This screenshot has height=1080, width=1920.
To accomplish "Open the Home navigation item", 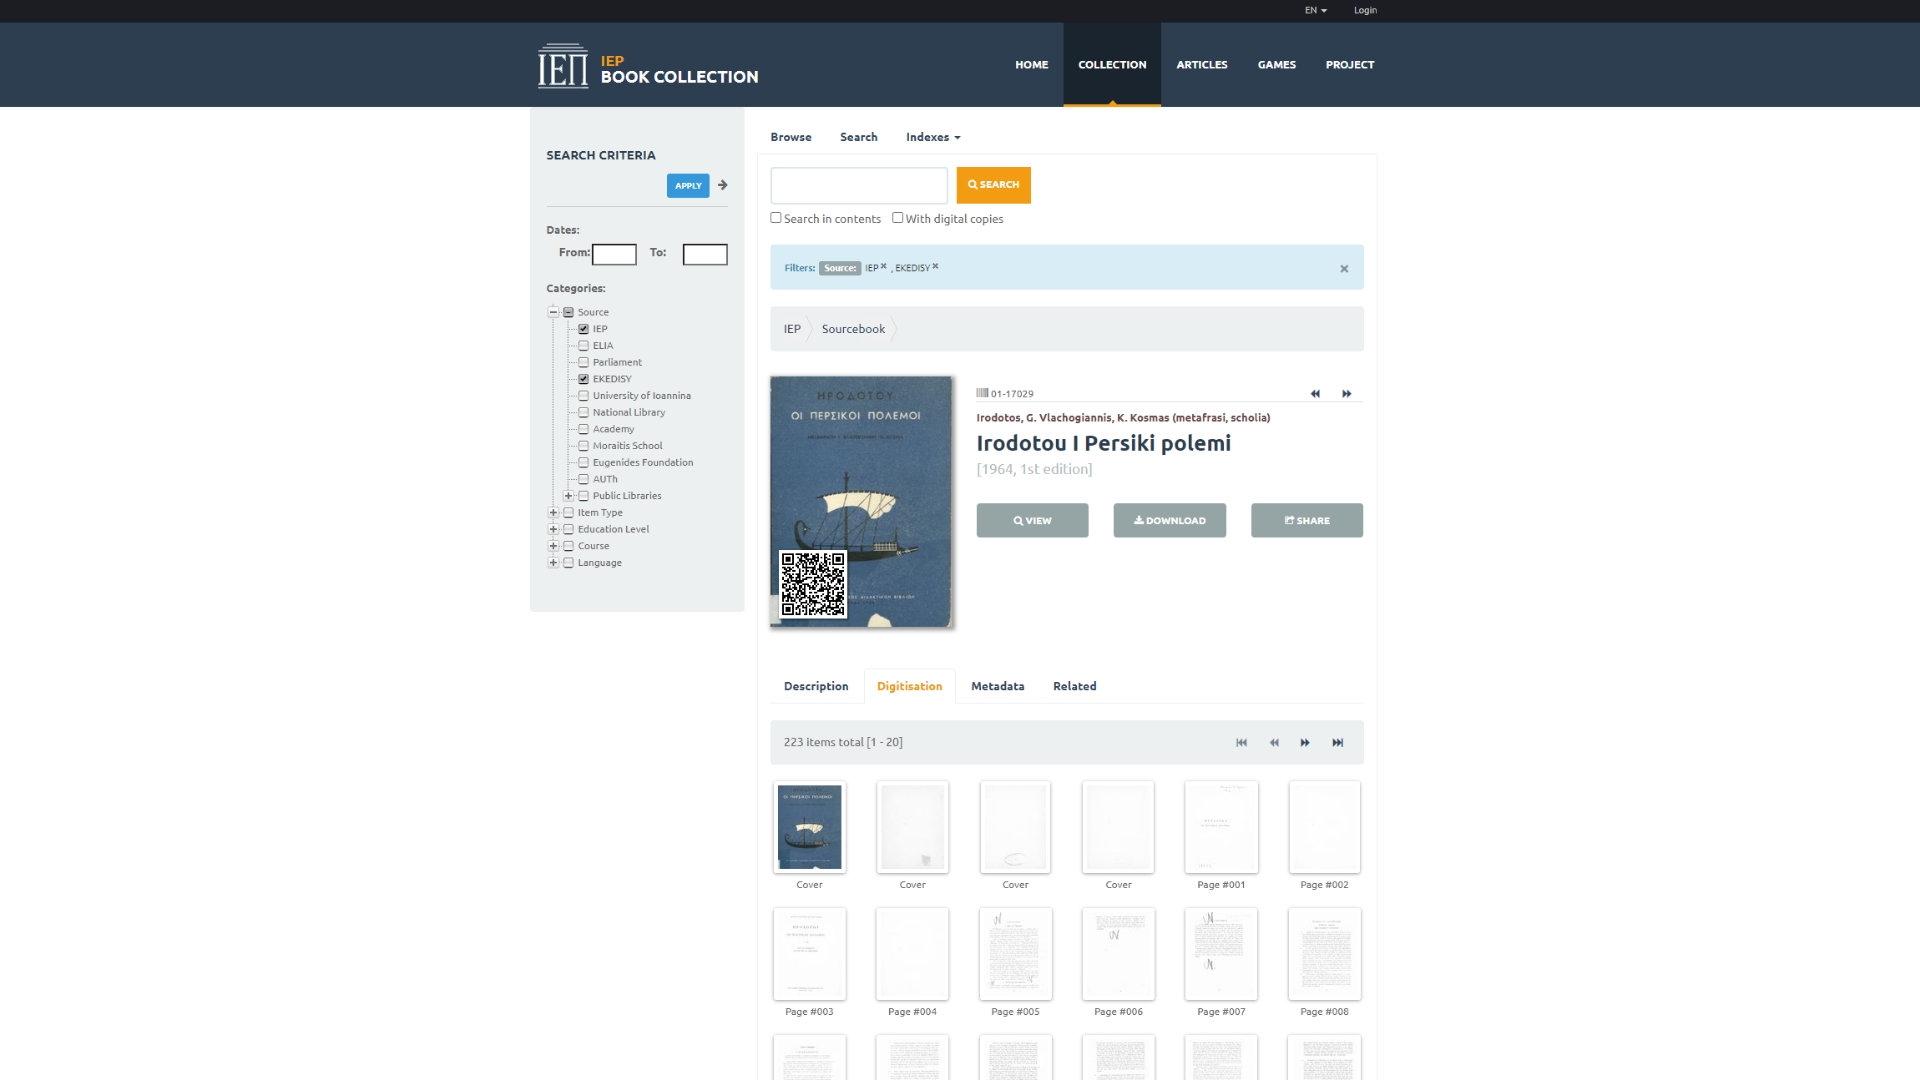I will click(1031, 65).
